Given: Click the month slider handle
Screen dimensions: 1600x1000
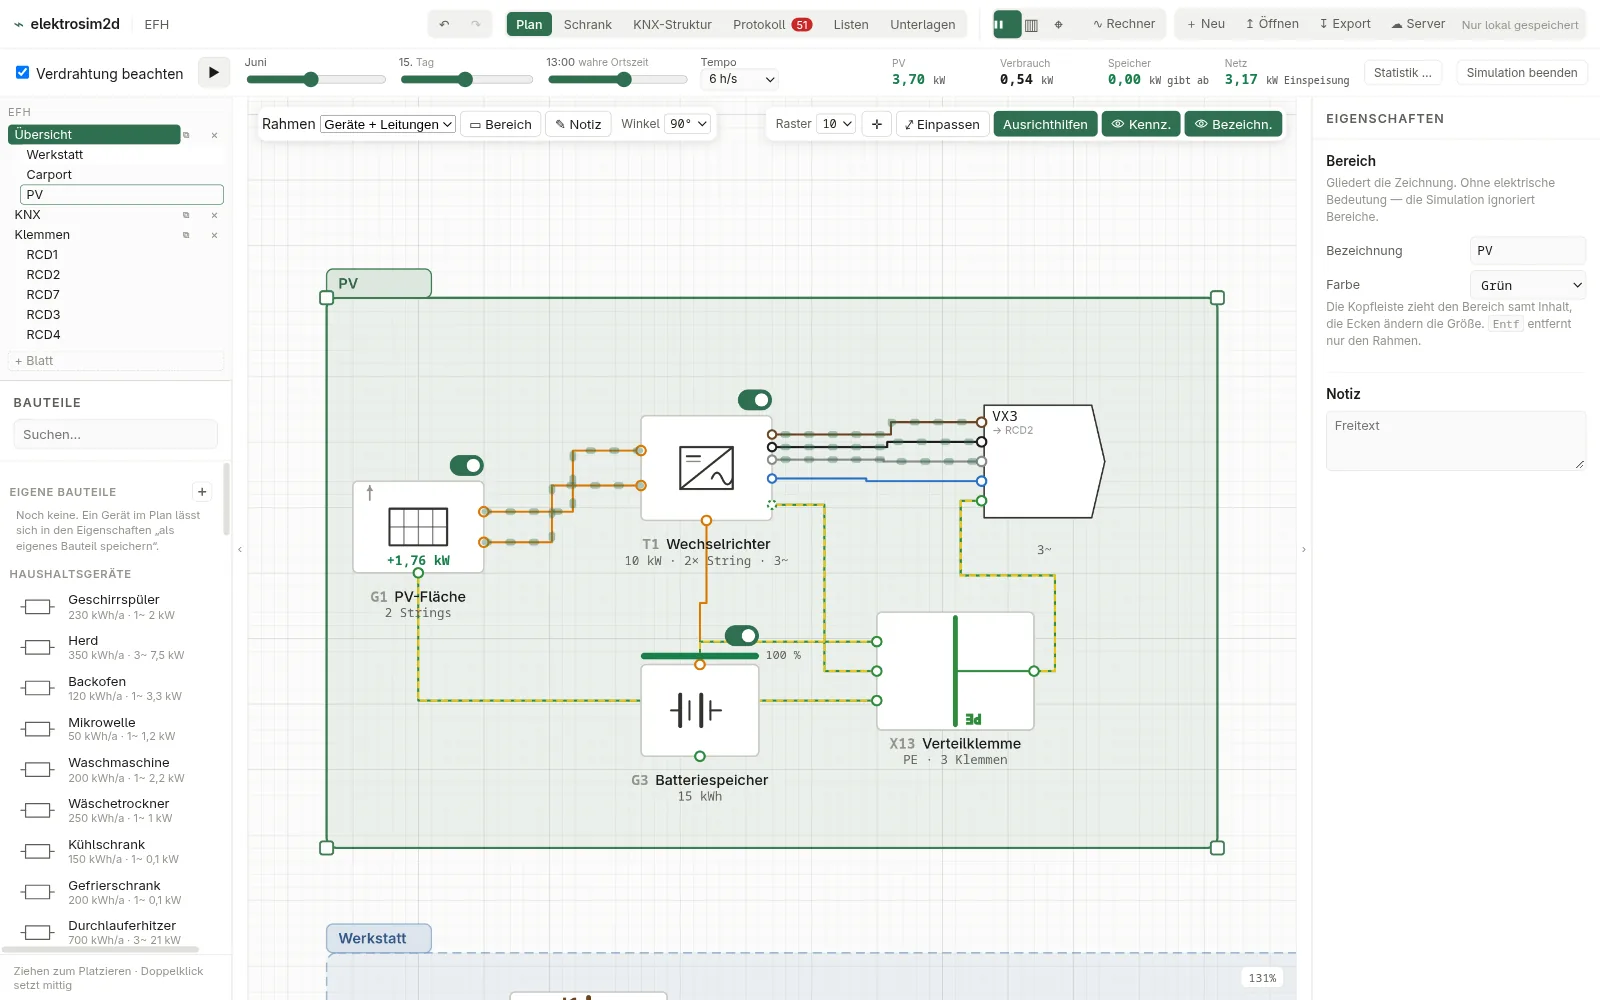Looking at the screenshot, I should [x=311, y=80].
